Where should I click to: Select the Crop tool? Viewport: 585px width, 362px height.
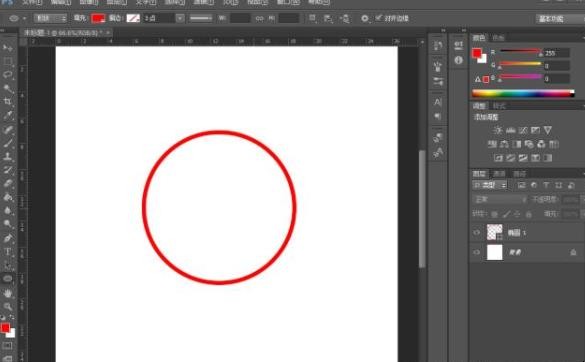pyautogui.click(x=7, y=102)
